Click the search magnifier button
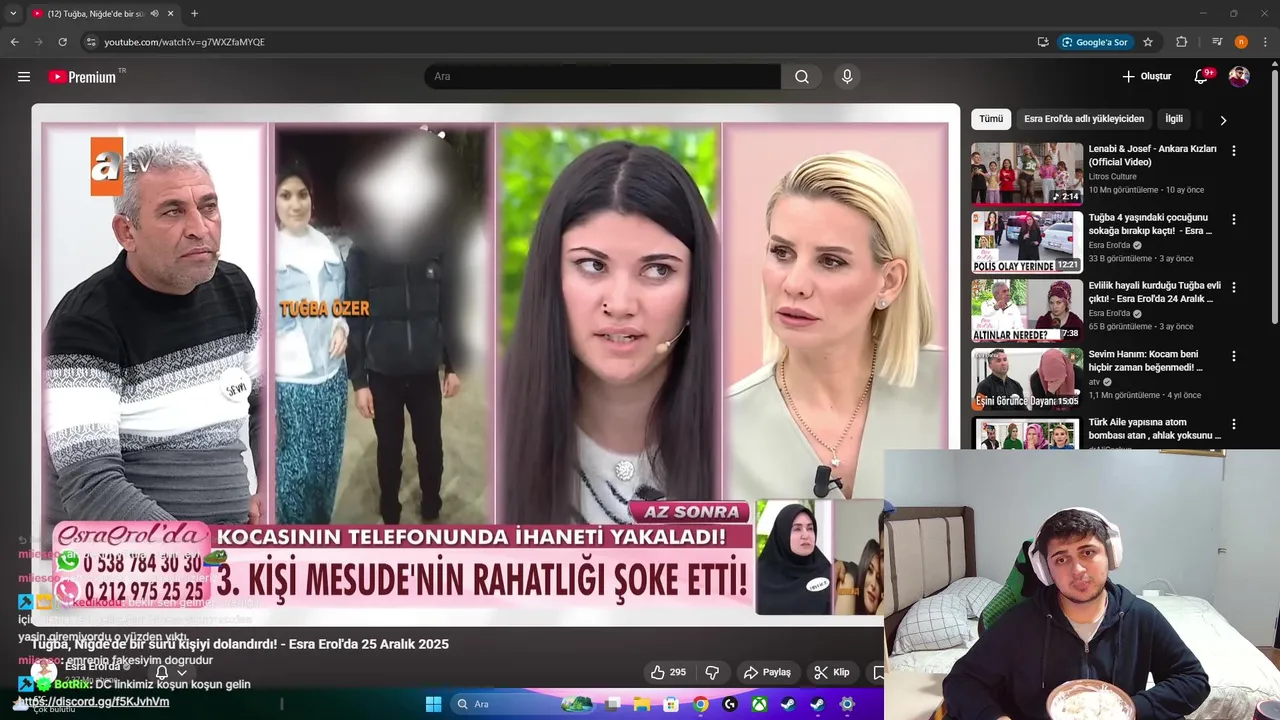 802,77
